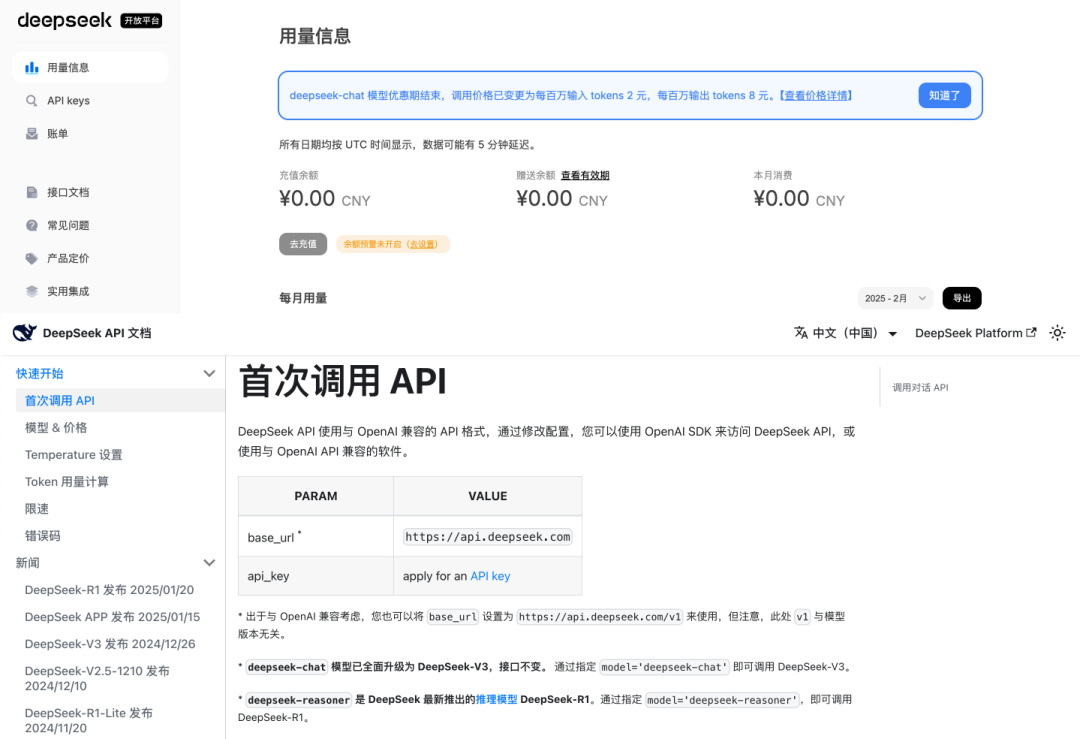
Task: Collapse the 快速开始 section chevron
Action: coord(209,373)
